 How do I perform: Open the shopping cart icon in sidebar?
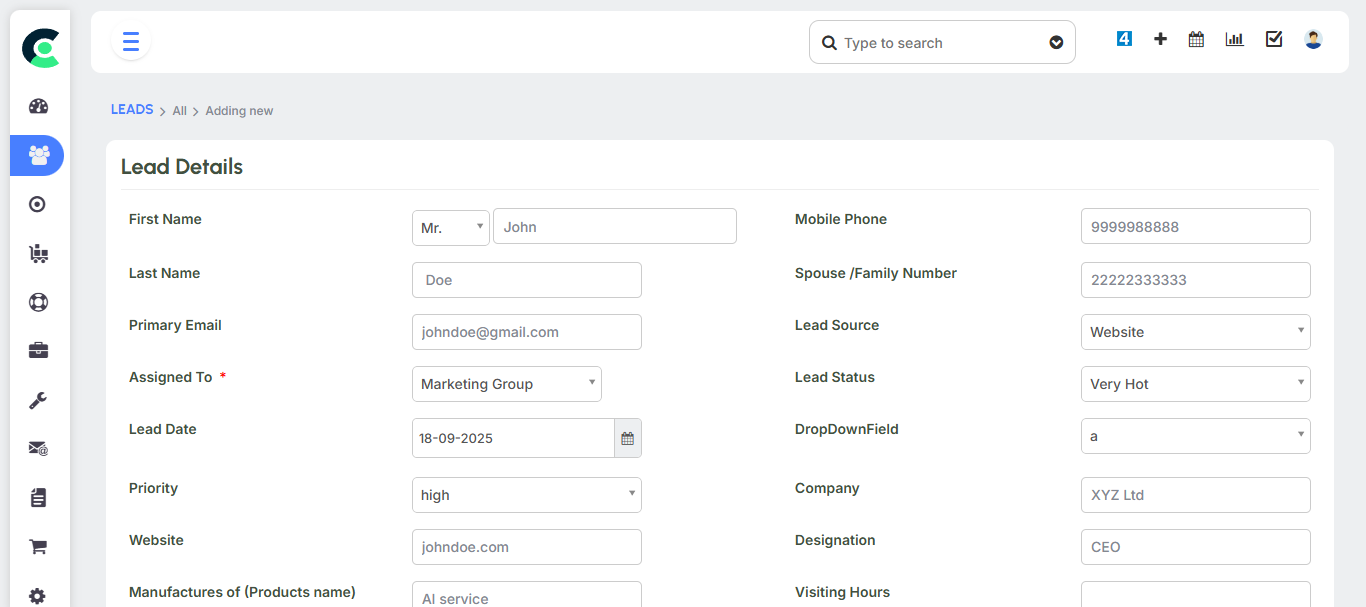click(37, 546)
